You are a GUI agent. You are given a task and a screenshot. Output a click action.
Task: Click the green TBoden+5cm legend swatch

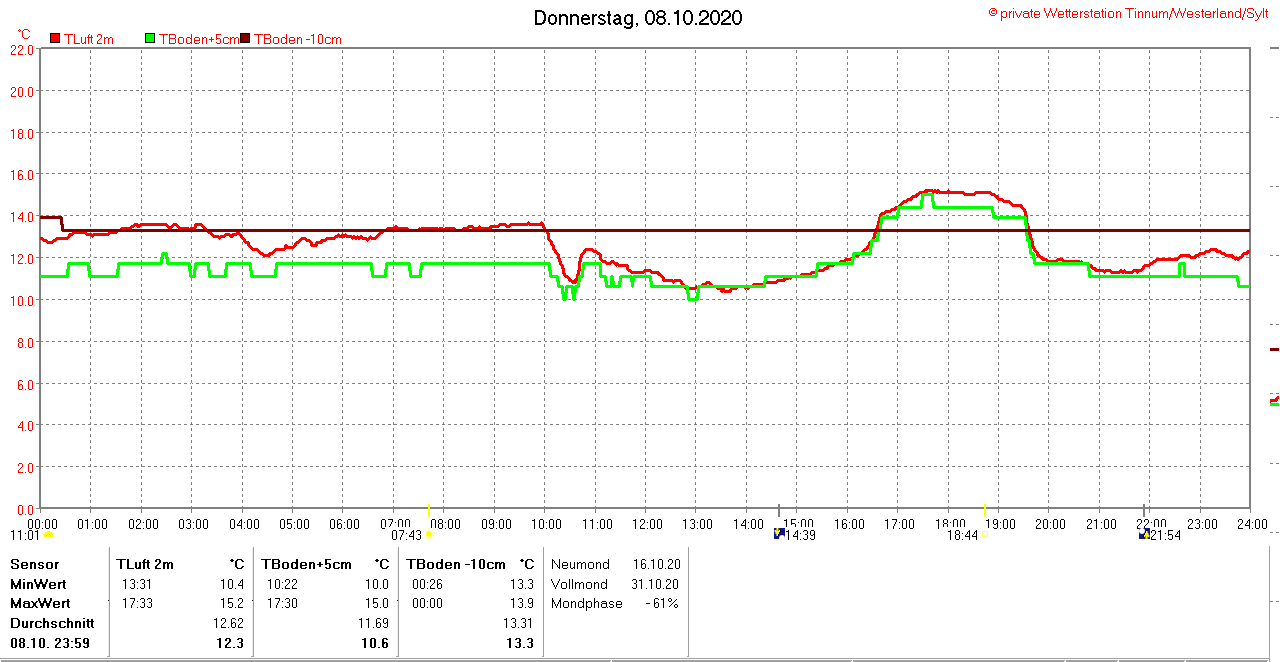(151, 39)
